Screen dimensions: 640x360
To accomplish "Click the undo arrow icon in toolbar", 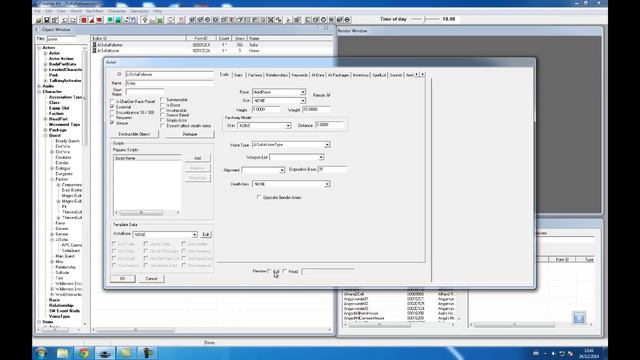I will (x=65, y=20).
